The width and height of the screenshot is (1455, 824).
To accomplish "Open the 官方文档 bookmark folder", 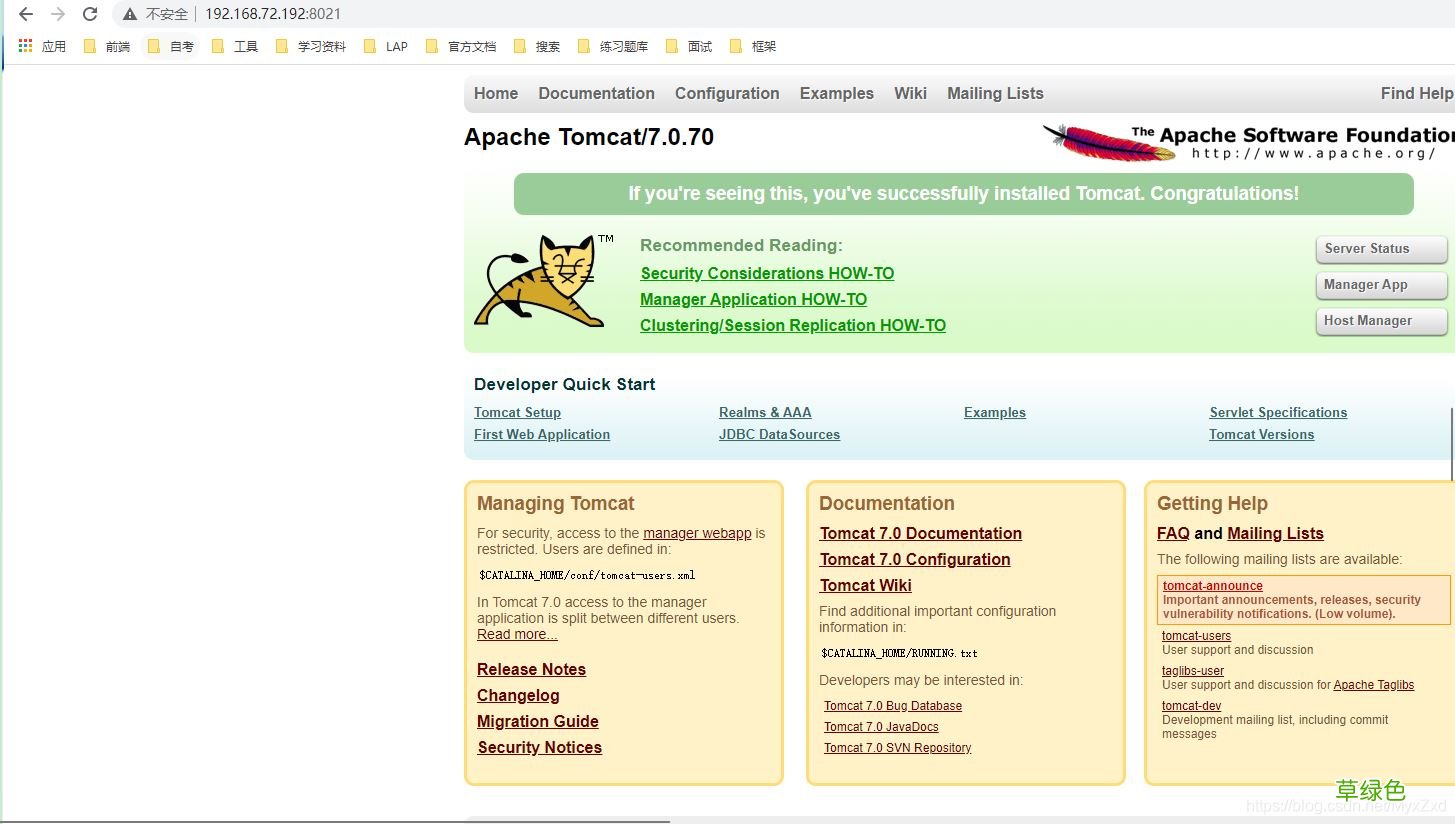I will click(460, 46).
